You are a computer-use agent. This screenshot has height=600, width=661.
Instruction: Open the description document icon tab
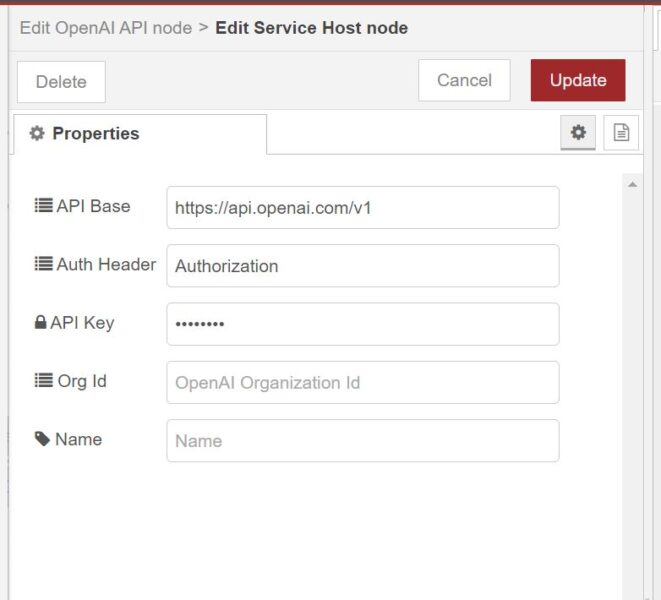621,132
